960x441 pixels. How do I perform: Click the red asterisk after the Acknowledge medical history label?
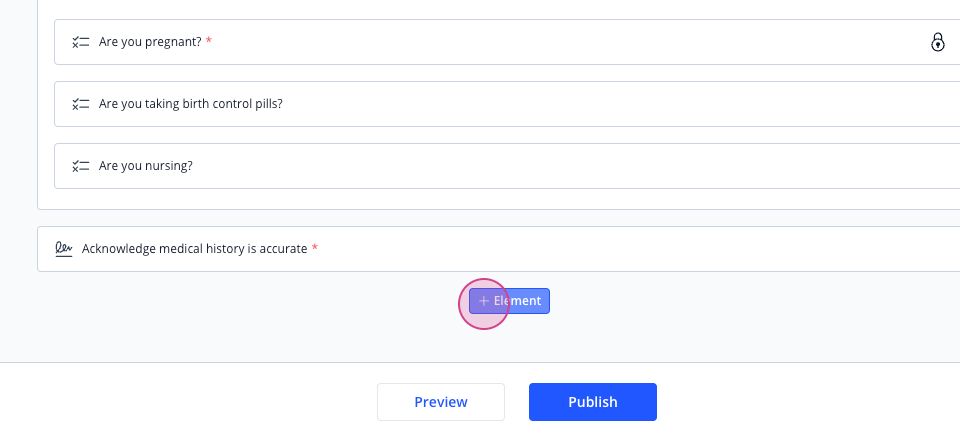coord(315,247)
